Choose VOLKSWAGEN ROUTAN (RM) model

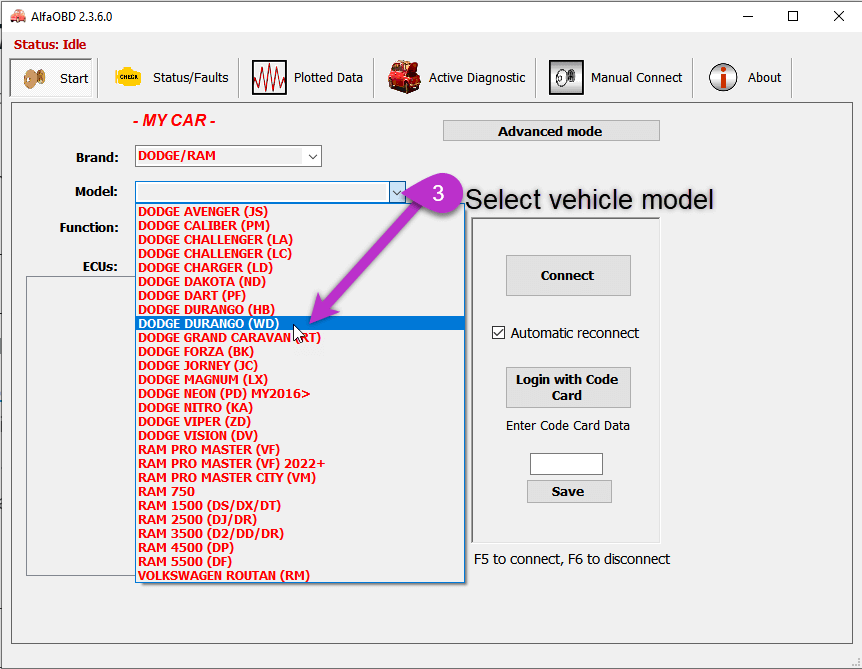300,576
